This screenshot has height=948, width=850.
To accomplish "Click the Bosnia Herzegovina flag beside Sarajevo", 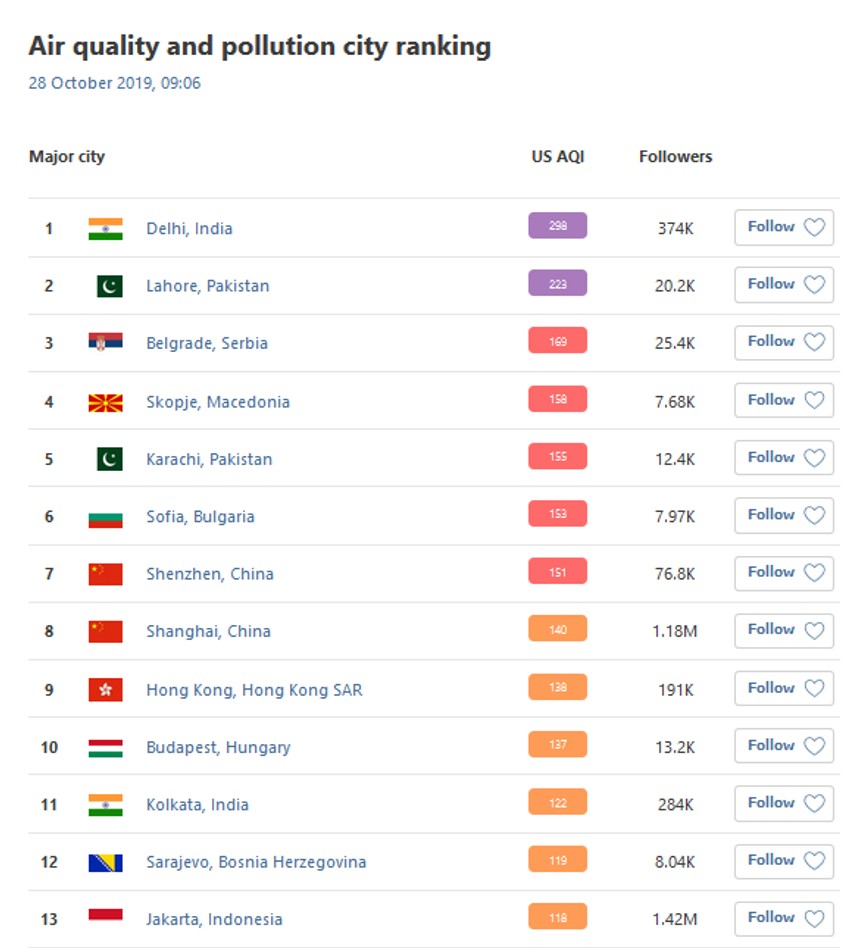I will pyautogui.click(x=105, y=862).
